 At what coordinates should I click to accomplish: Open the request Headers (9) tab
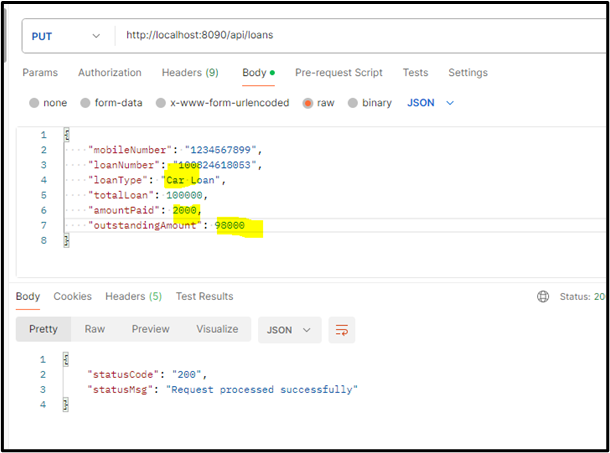pos(190,73)
